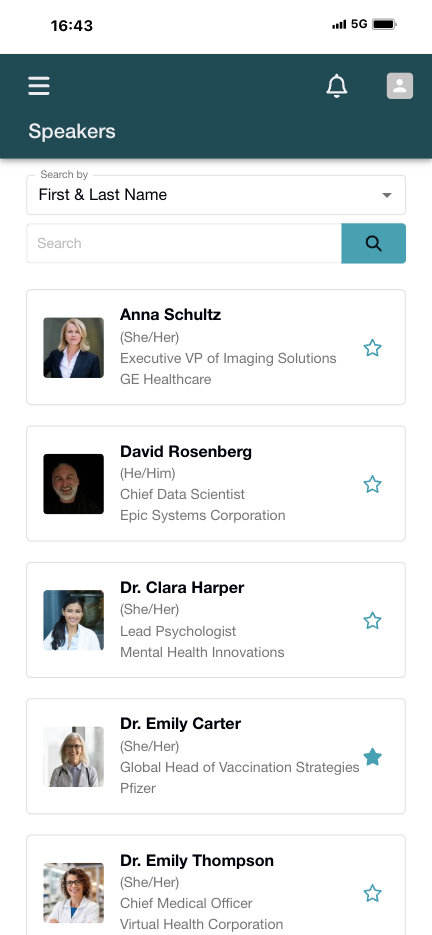Expand the Search by dropdown arrow
Screen dimensions: 432x935
[387, 195]
